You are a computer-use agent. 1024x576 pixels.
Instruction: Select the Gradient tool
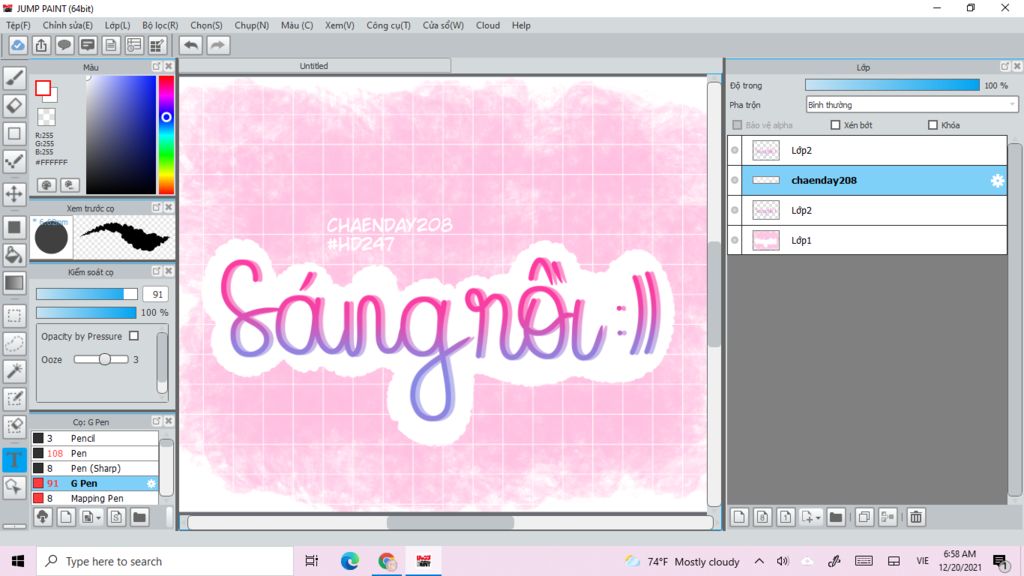pyautogui.click(x=14, y=283)
